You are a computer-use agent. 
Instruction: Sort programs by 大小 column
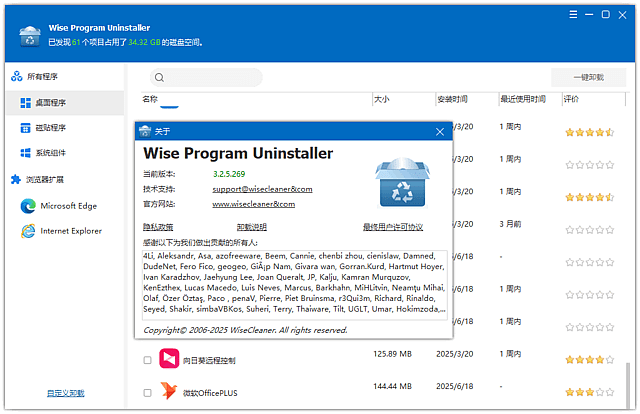point(381,100)
